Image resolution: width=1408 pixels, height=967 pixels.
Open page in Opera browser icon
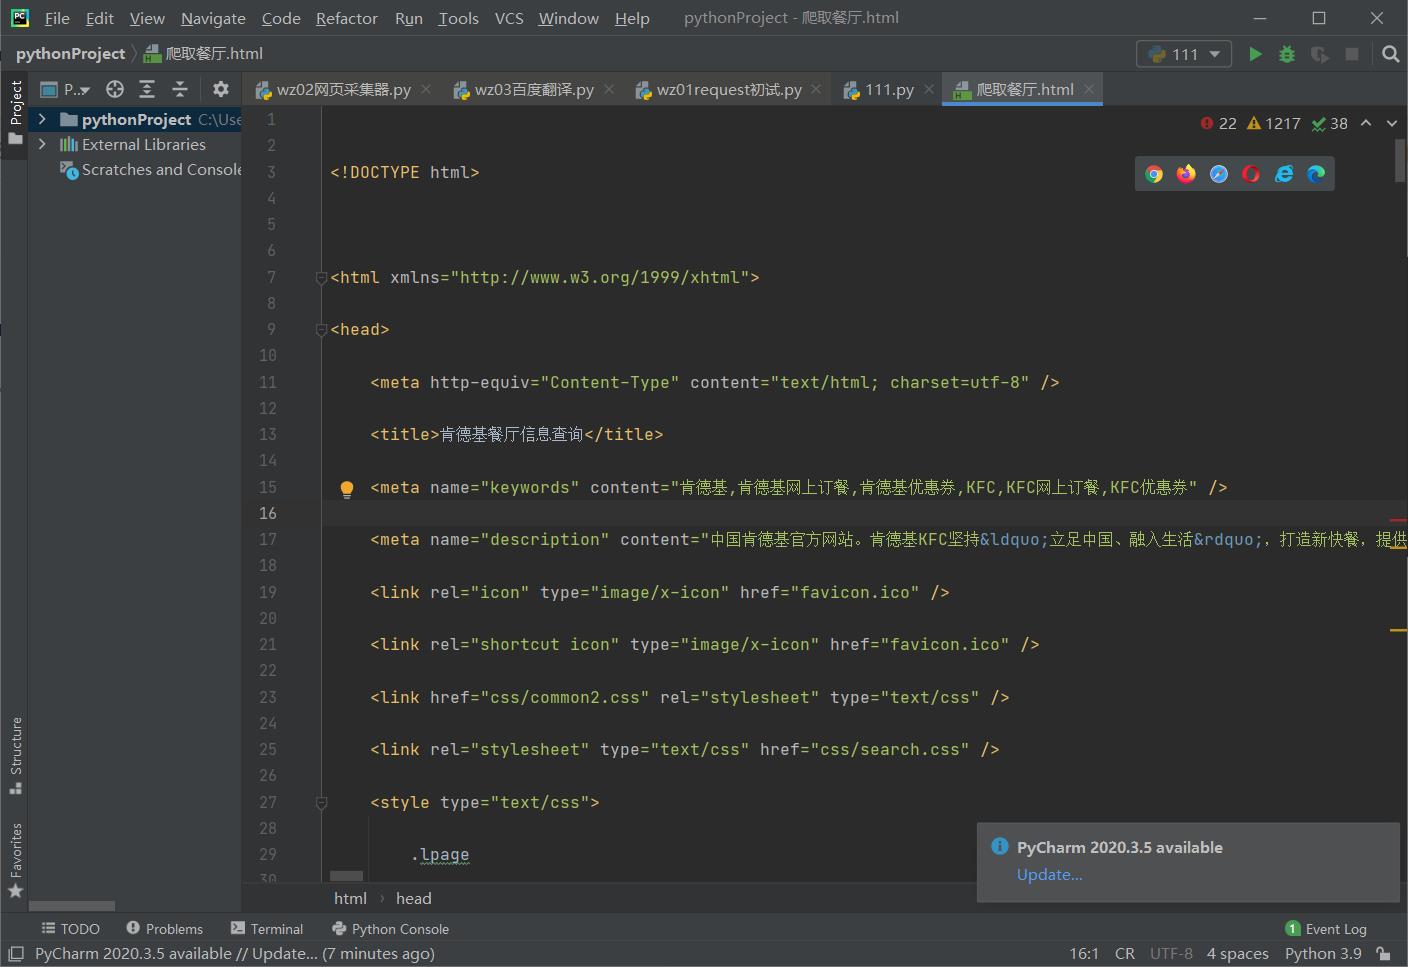[x=1251, y=174]
